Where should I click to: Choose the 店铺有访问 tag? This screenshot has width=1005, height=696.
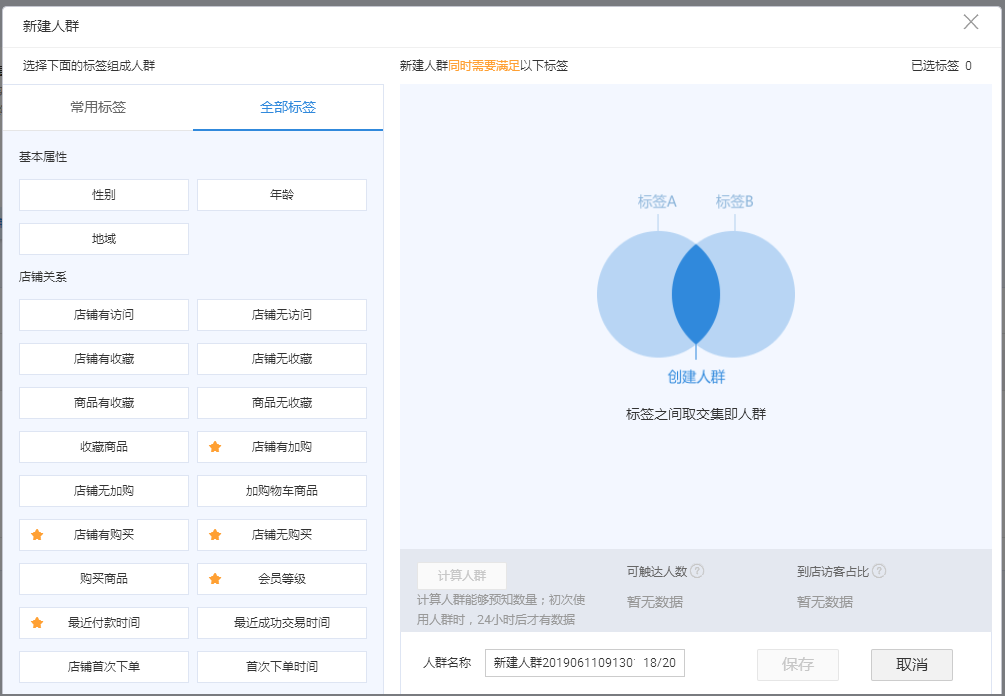point(104,315)
